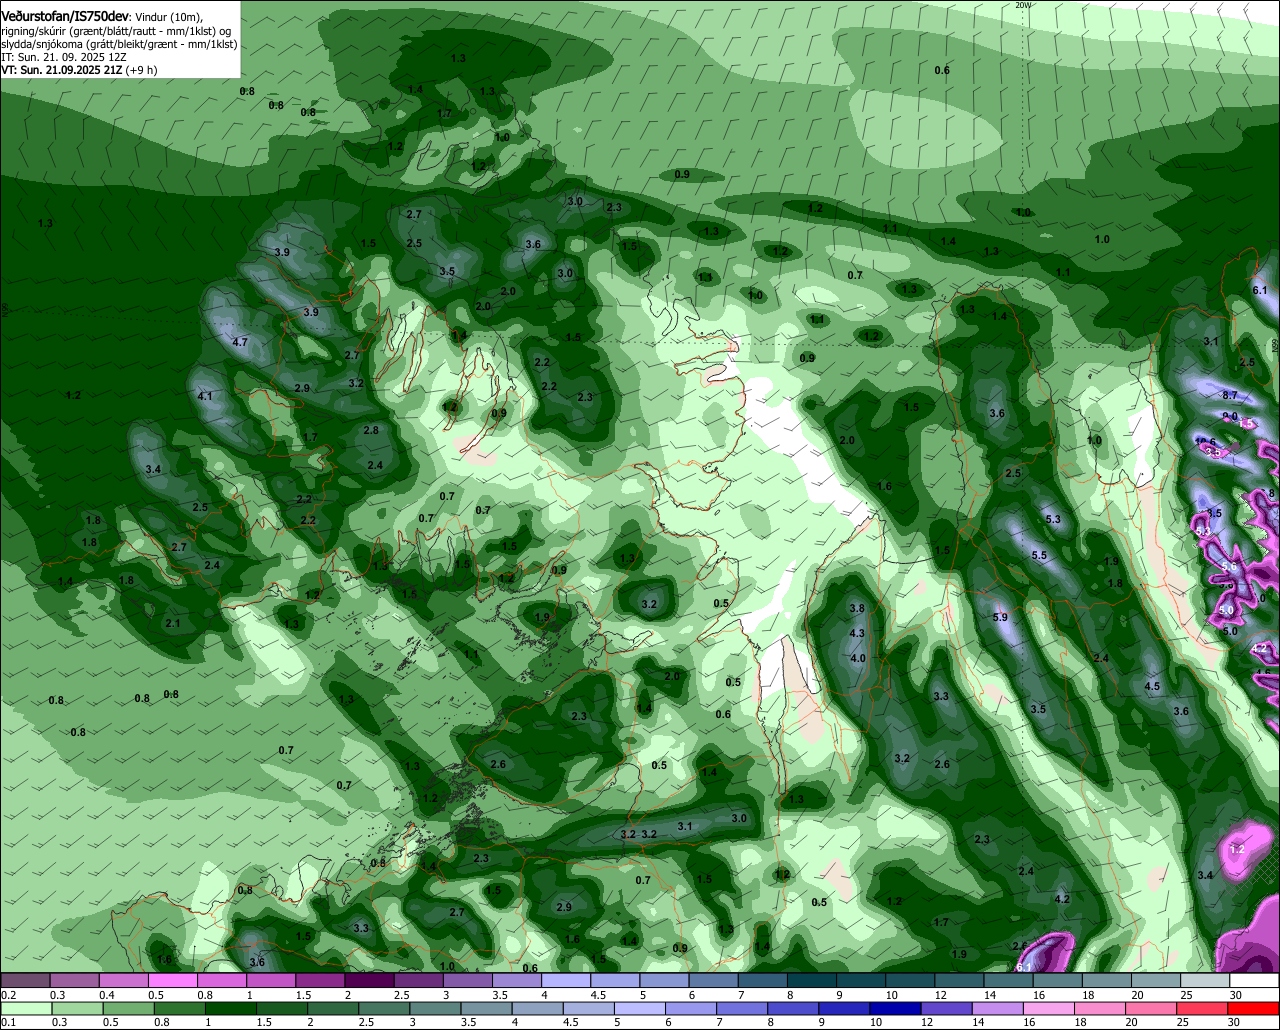The image size is (1280, 1030).
Task: Click the 4.0 precipitation value on map
Action: [x=858, y=658]
